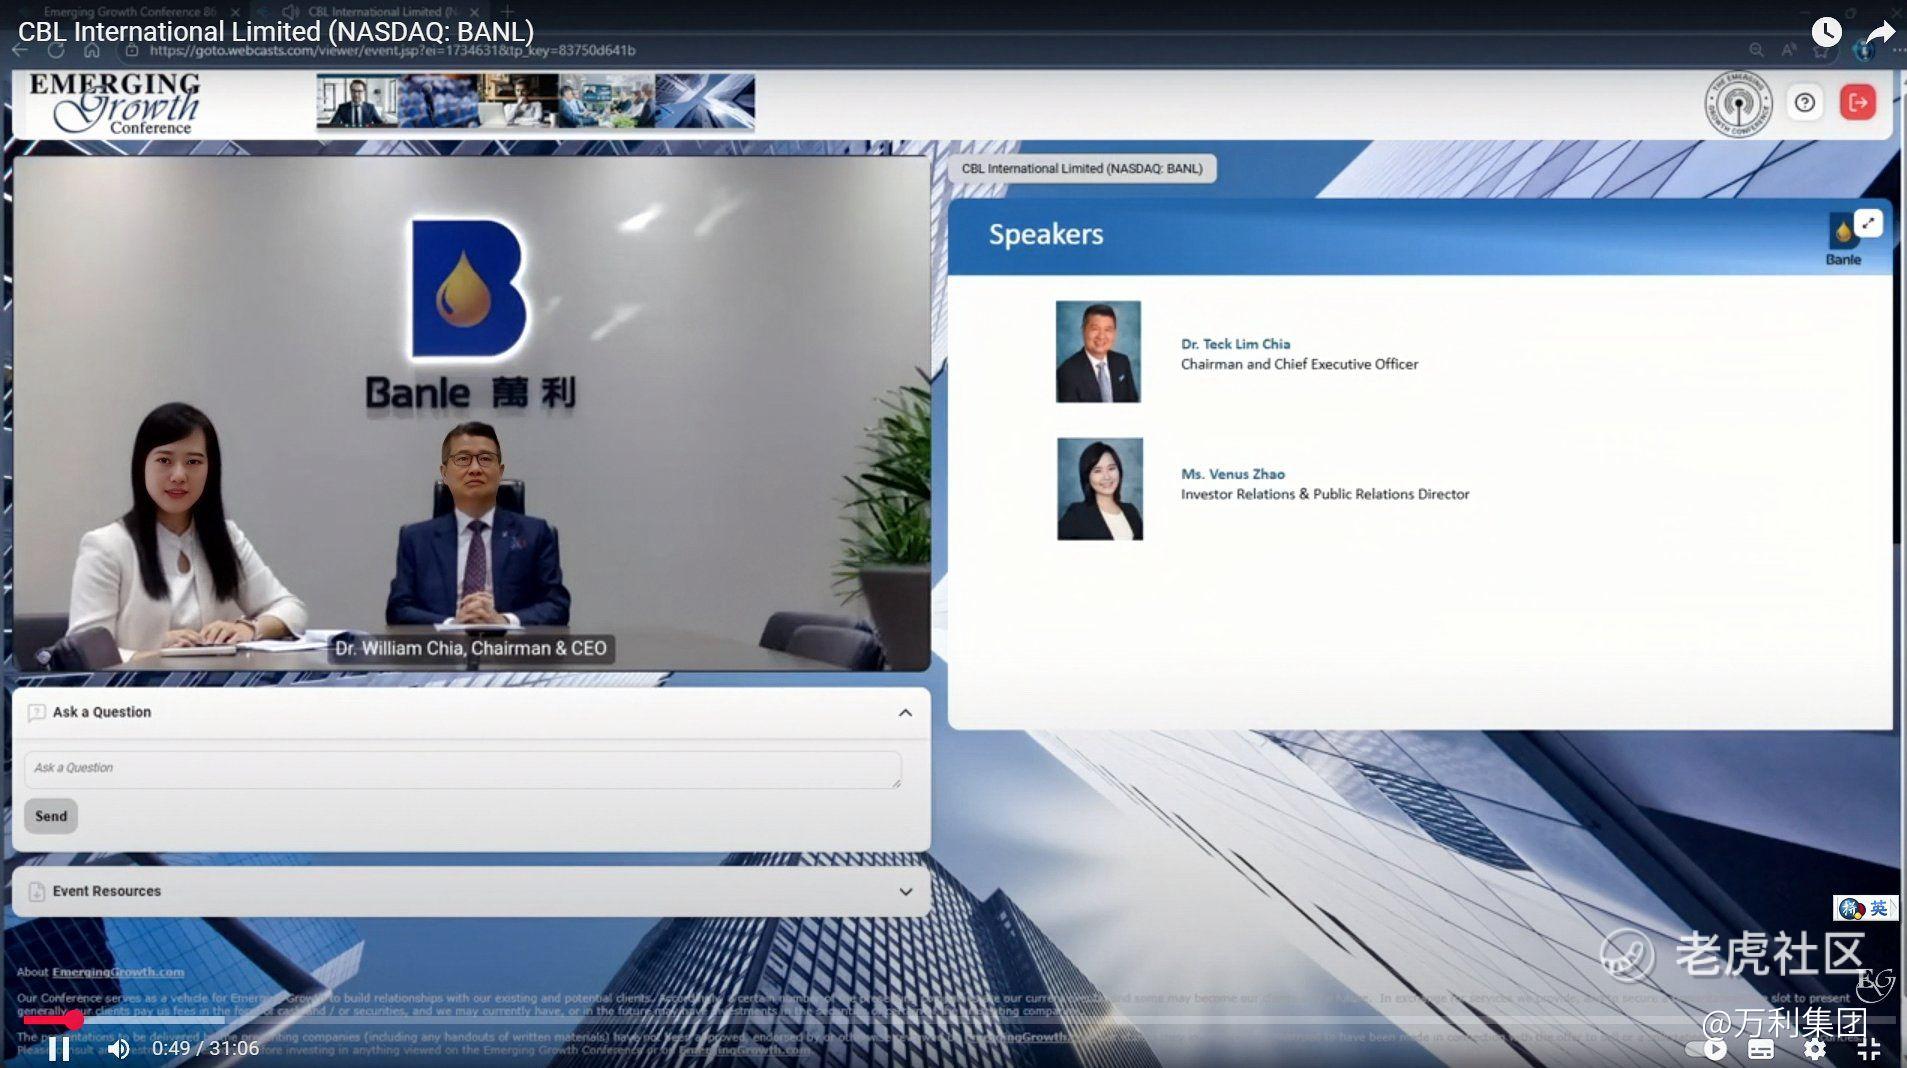Click the webcast URL in address bar
The height and width of the screenshot is (1068, 1907).
(x=392, y=50)
